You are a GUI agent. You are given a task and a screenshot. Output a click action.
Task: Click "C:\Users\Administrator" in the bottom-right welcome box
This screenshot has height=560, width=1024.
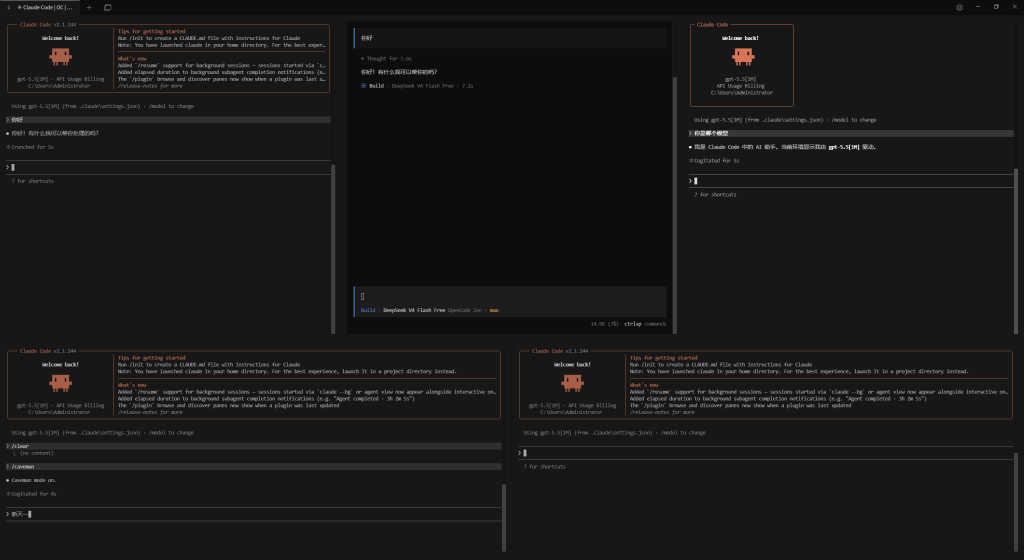click(571, 412)
